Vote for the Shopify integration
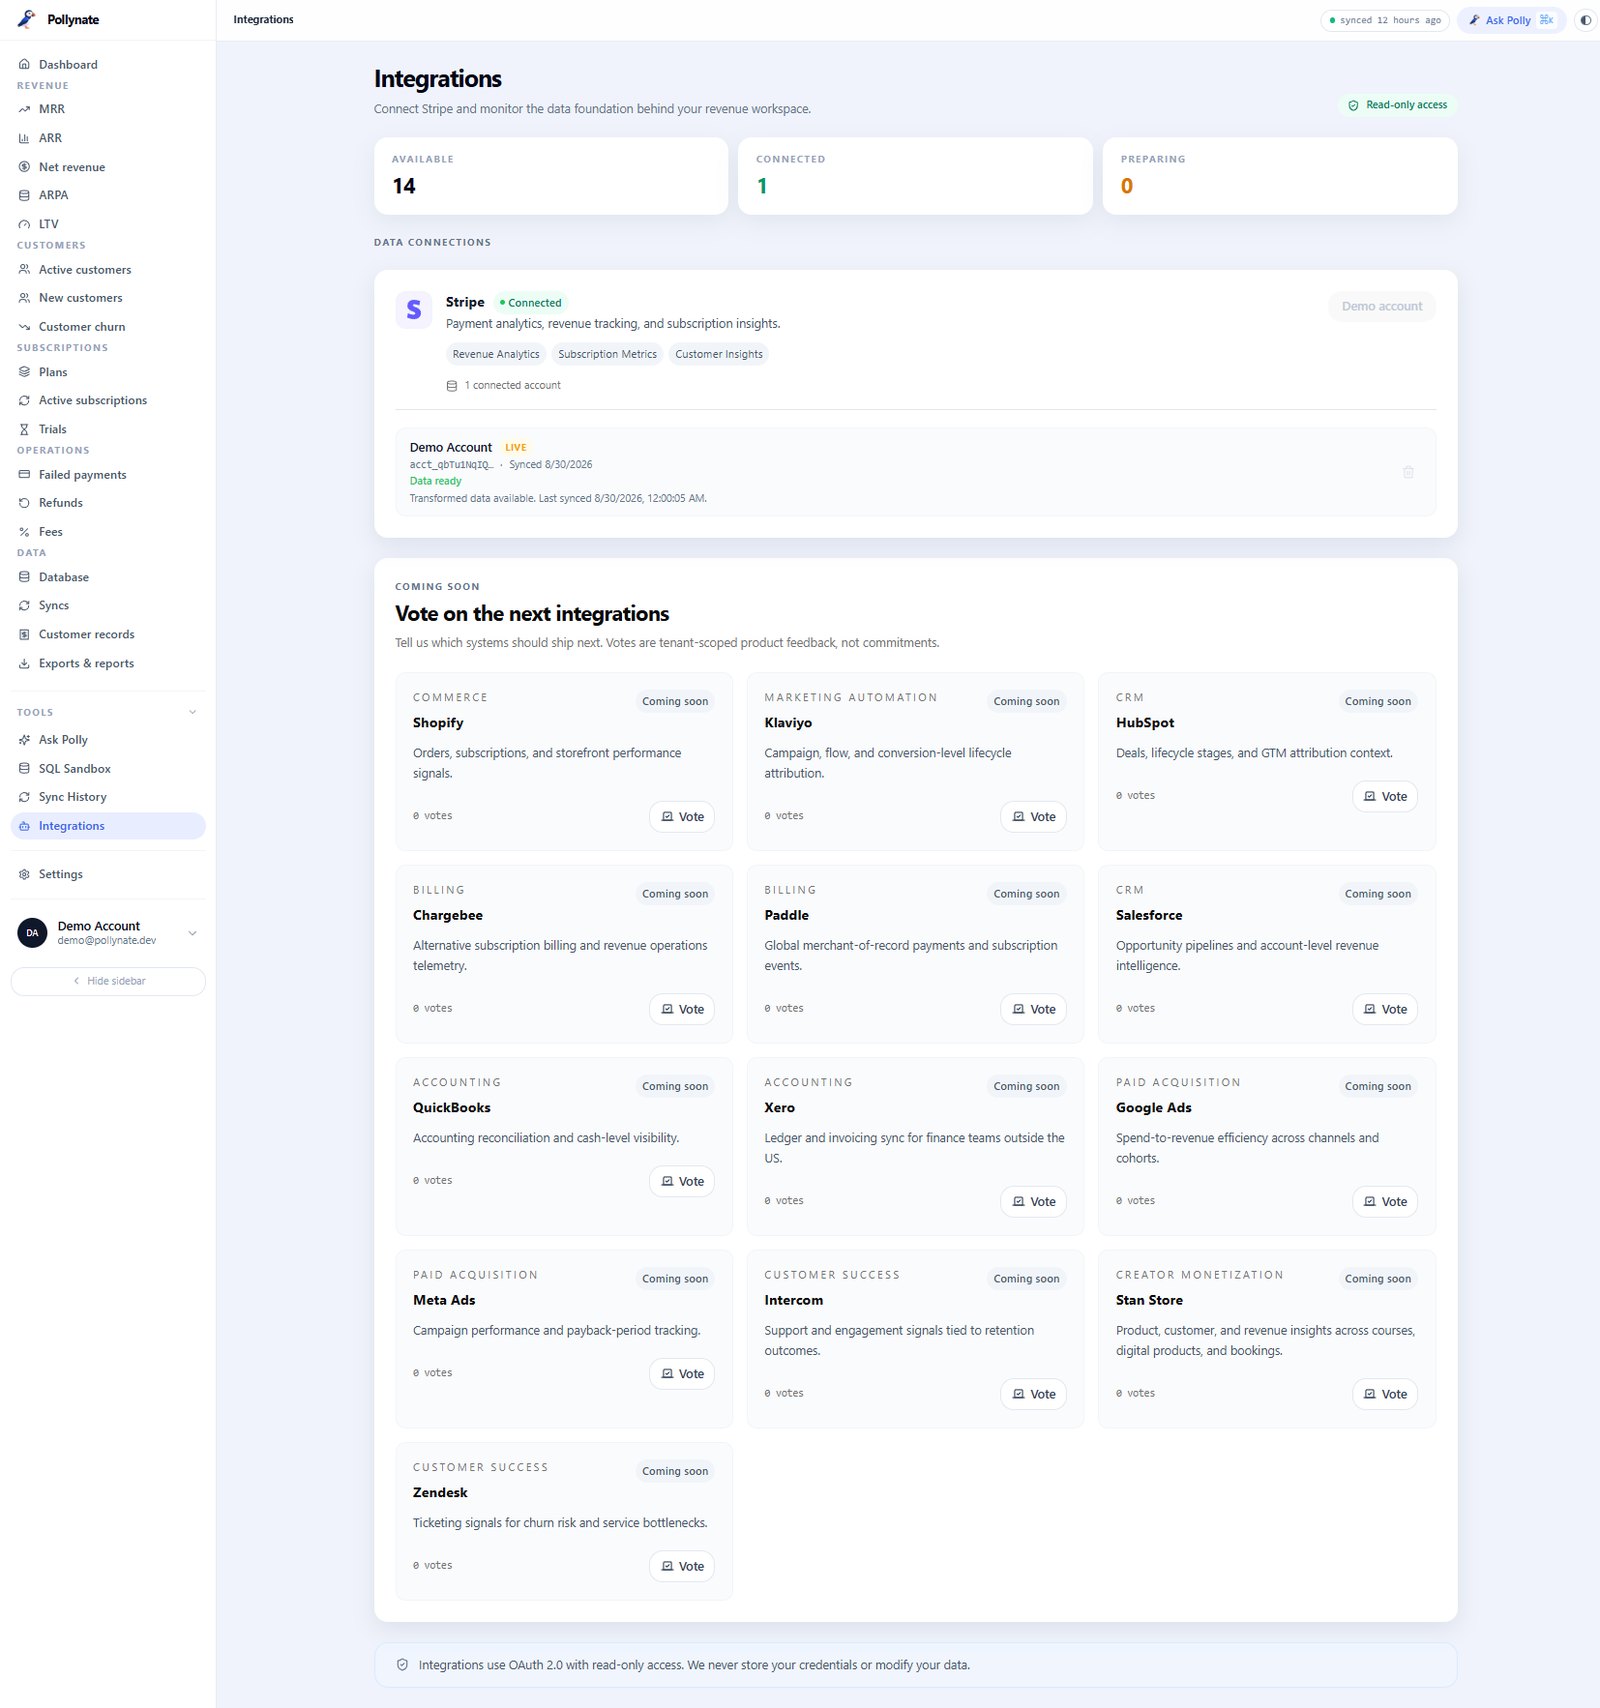The height and width of the screenshot is (1708, 1600). pos(682,817)
